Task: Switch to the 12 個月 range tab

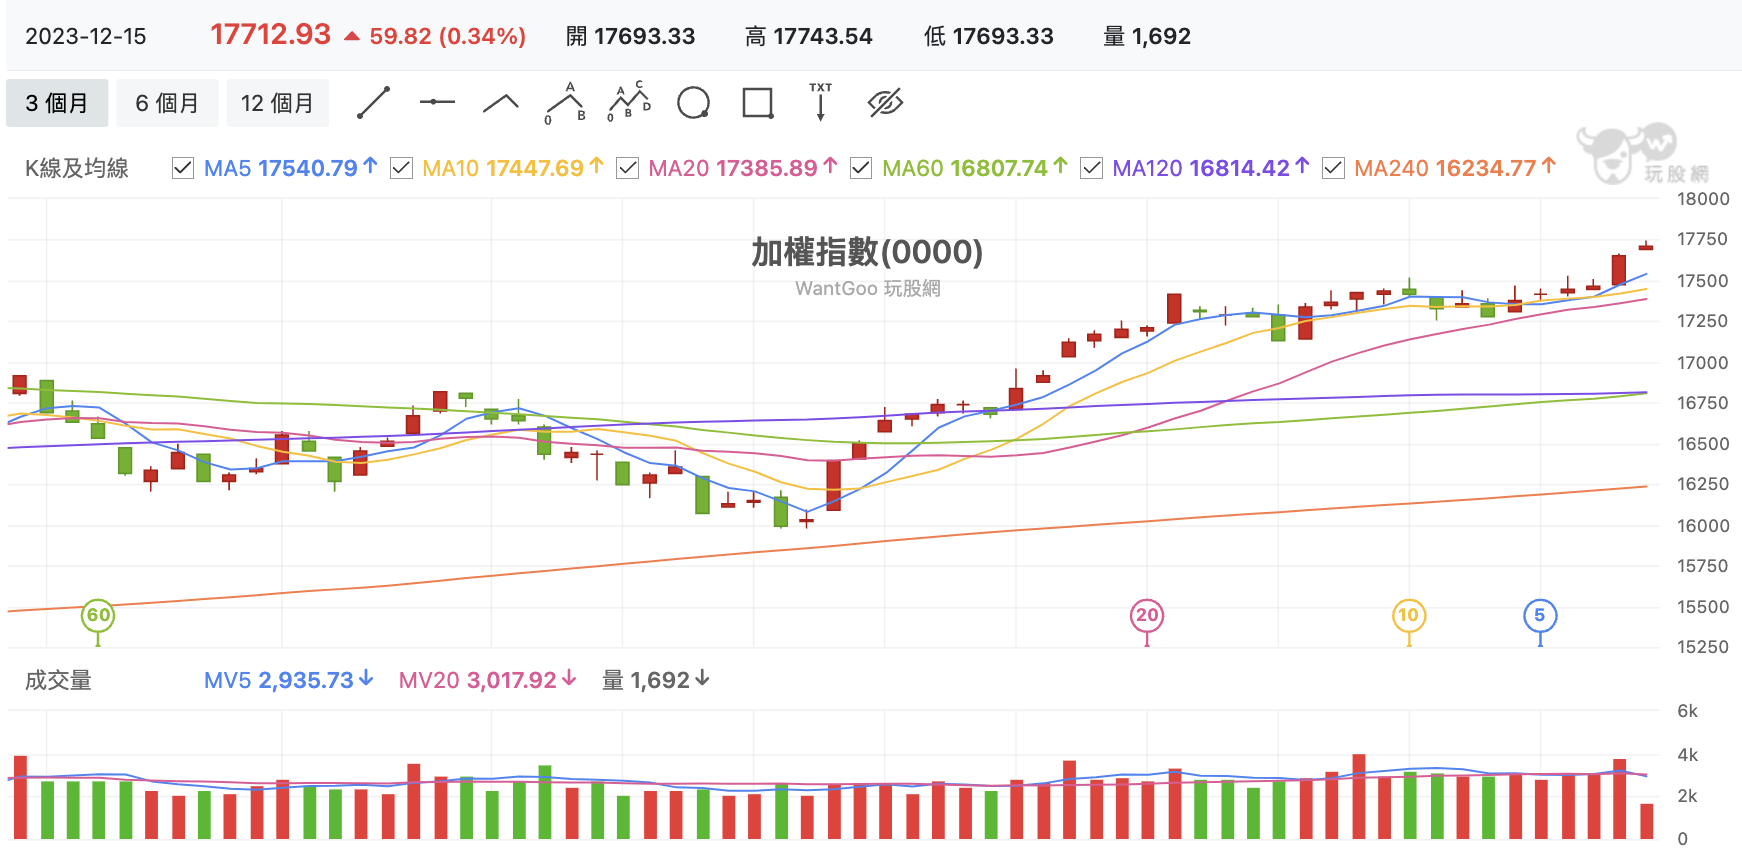Action: point(277,103)
